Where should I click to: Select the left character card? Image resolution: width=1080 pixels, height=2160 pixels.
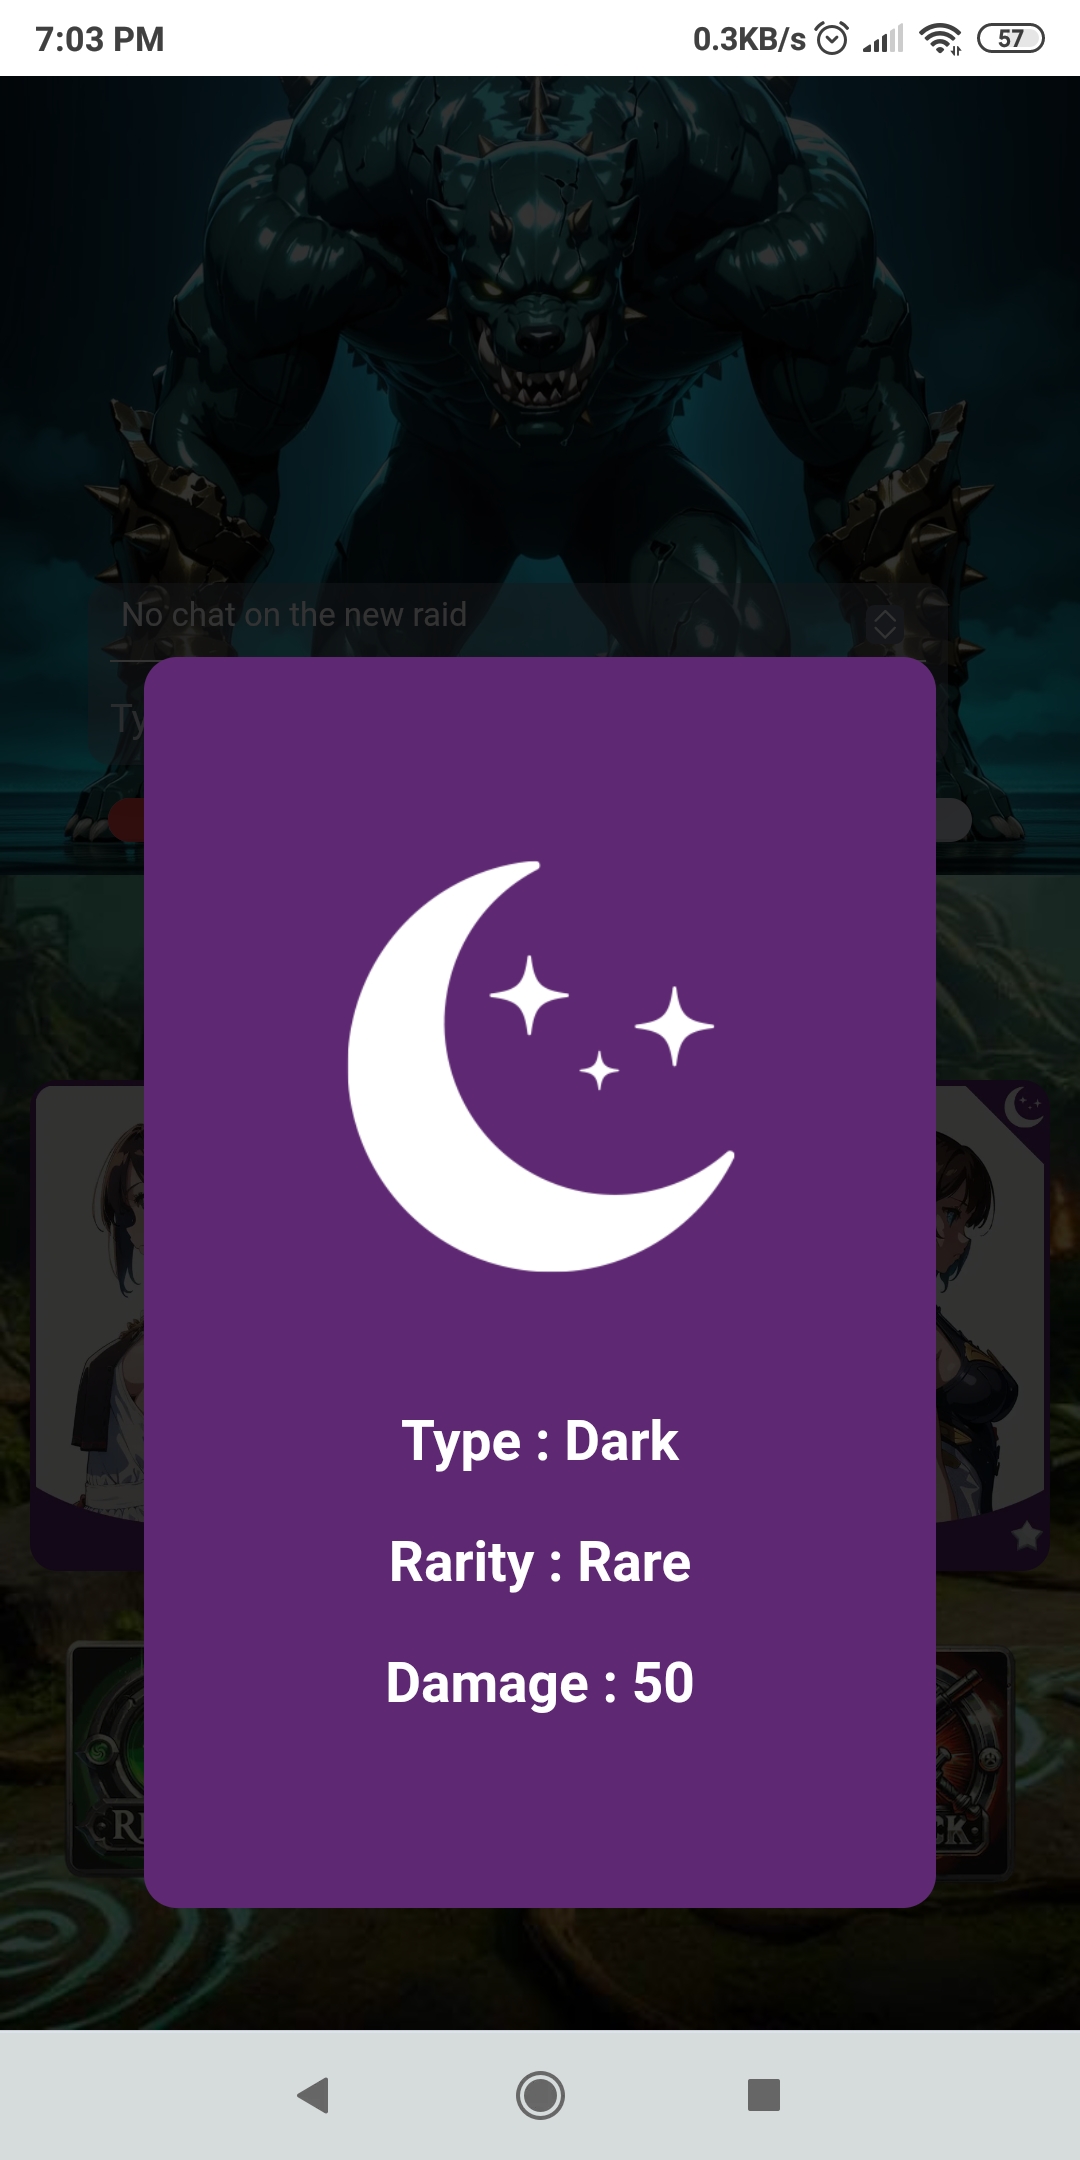click(x=90, y=1326)
